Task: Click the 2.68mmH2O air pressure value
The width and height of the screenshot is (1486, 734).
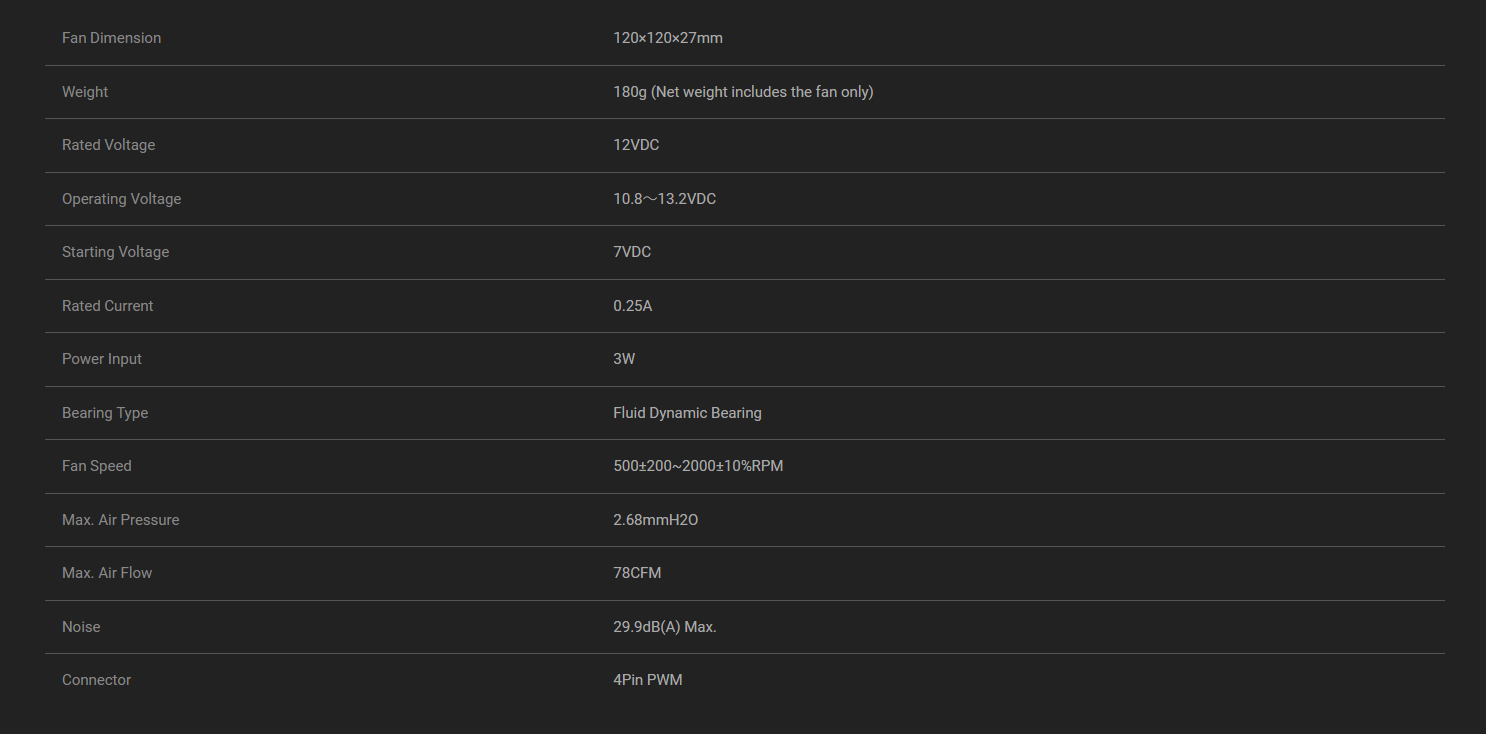Action: (x=655, y=520)
